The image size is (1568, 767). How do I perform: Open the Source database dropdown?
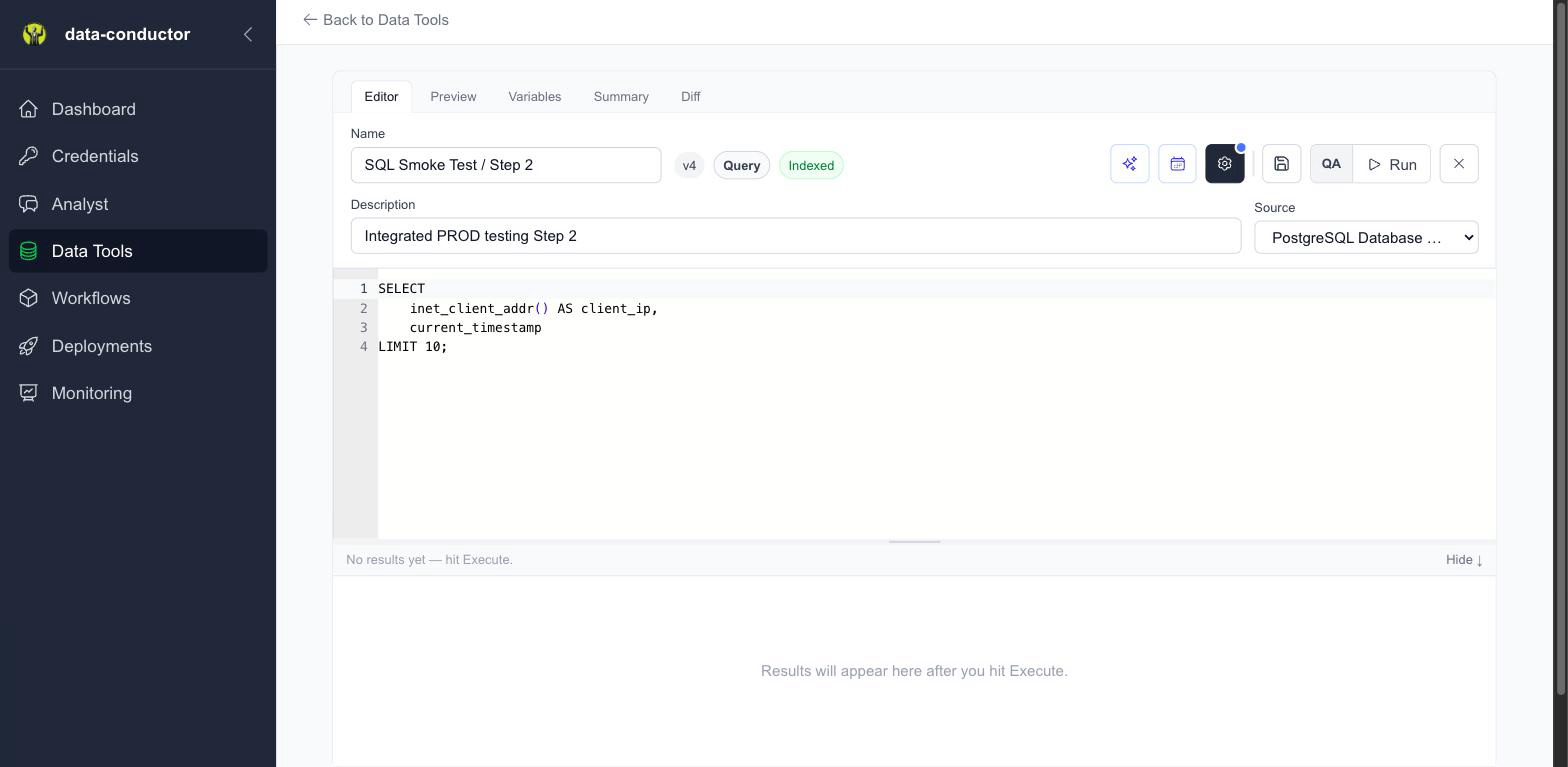pyautogui.click(x=1366, y=238)
